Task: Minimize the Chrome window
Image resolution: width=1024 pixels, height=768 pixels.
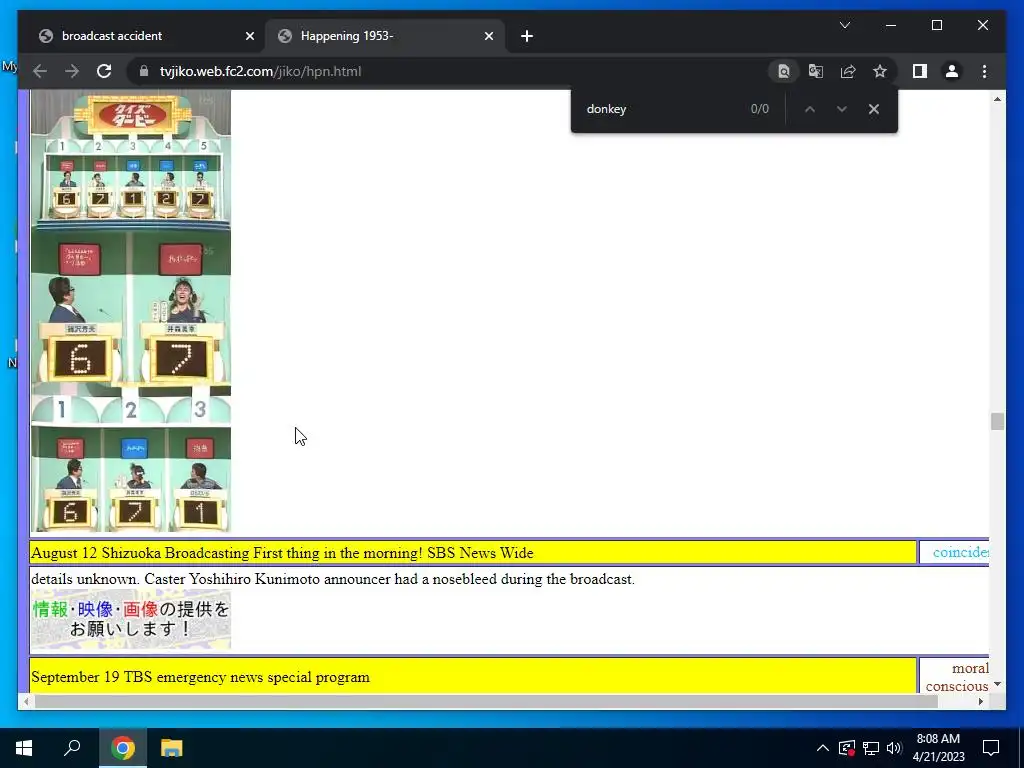Action: (891, 25)
